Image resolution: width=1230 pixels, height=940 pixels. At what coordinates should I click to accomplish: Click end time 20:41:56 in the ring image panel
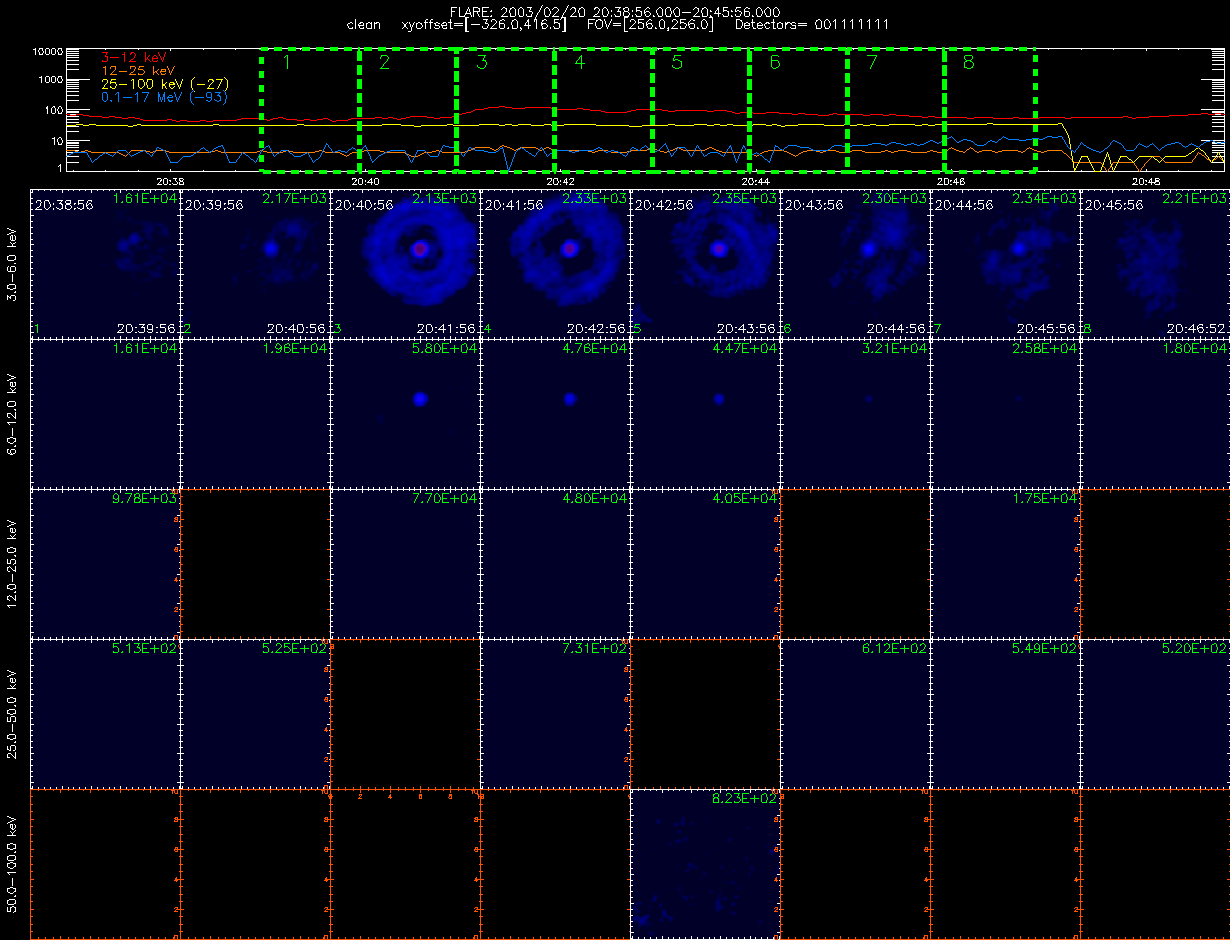(x=448, y=328)
